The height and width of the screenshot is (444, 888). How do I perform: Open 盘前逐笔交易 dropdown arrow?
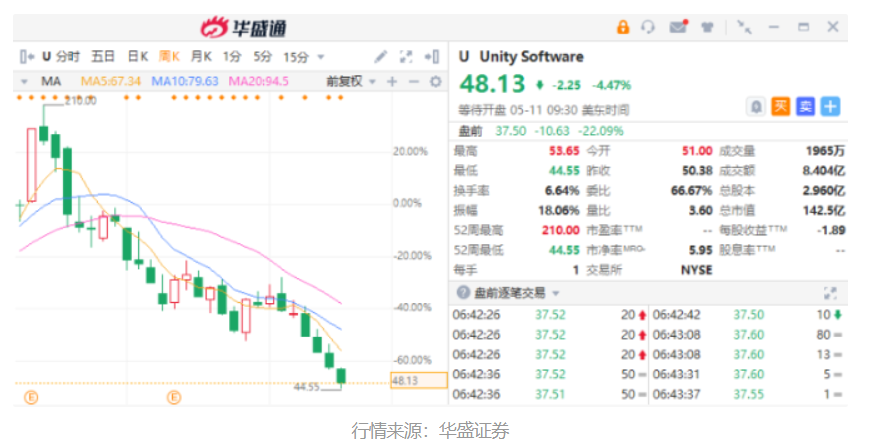pyautogui.click(x=556, y=293)
